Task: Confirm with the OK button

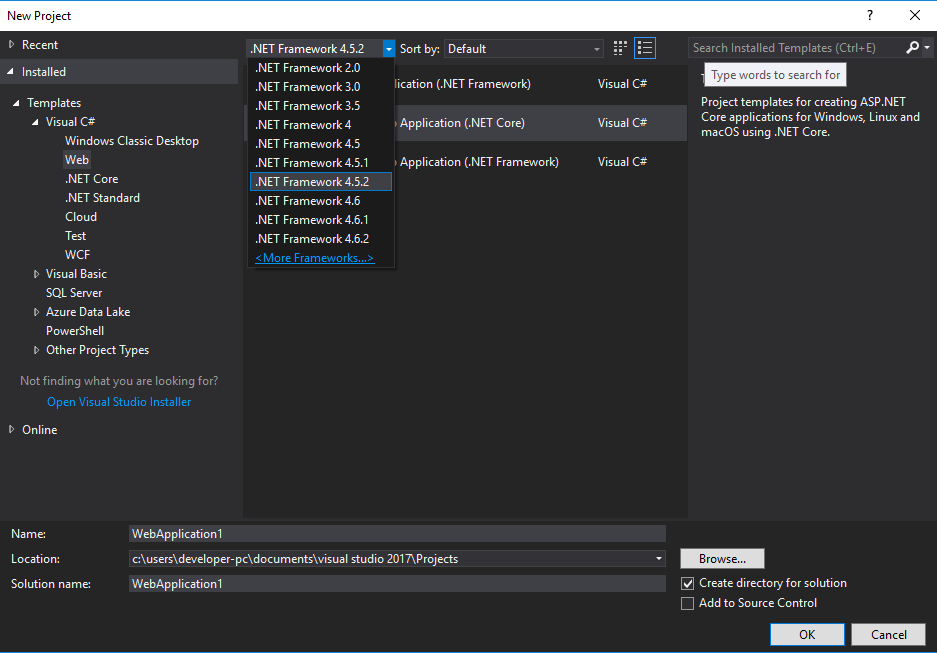Action: (807, 634)
